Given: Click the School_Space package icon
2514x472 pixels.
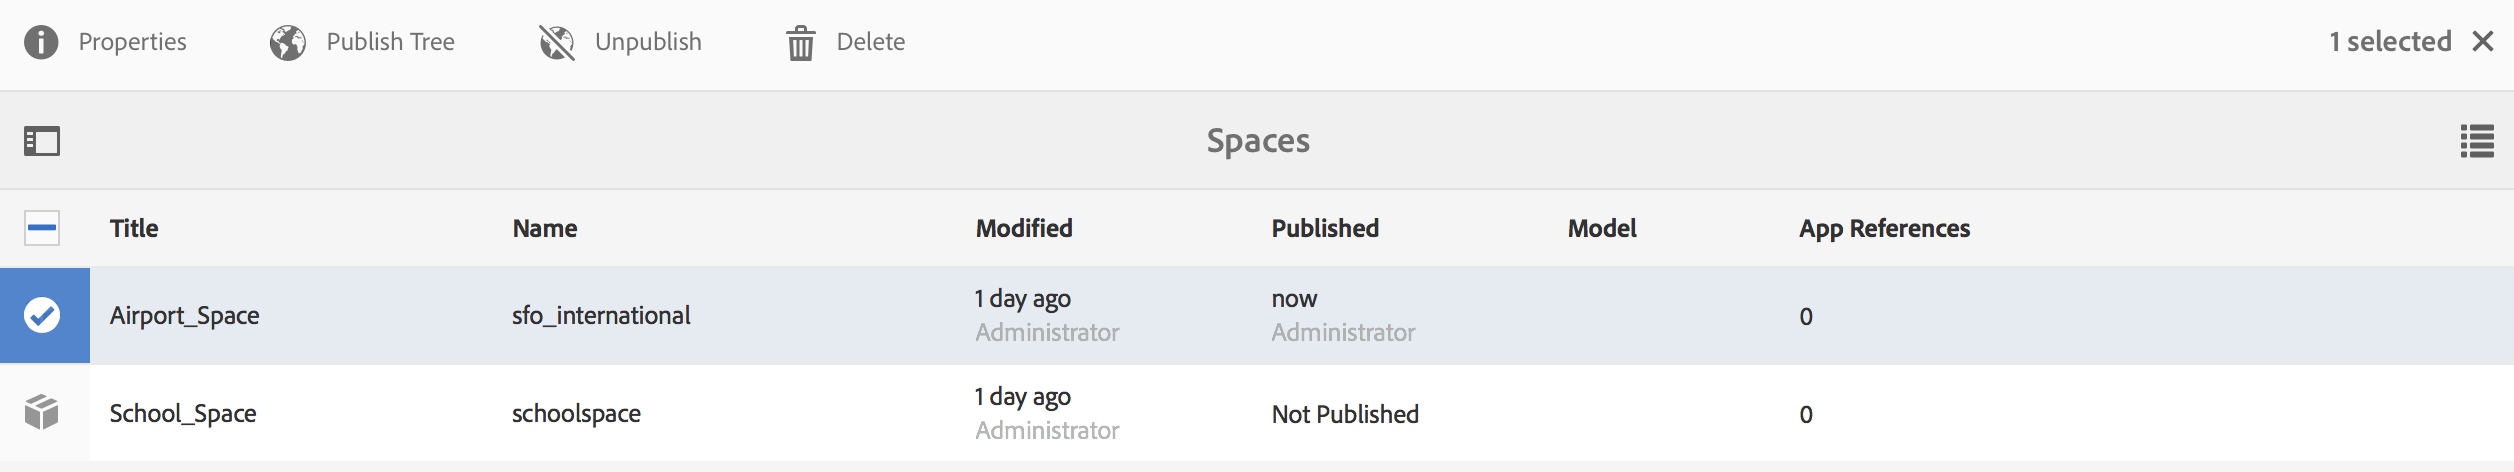Looking at the screenshot, I should [42, 412].
